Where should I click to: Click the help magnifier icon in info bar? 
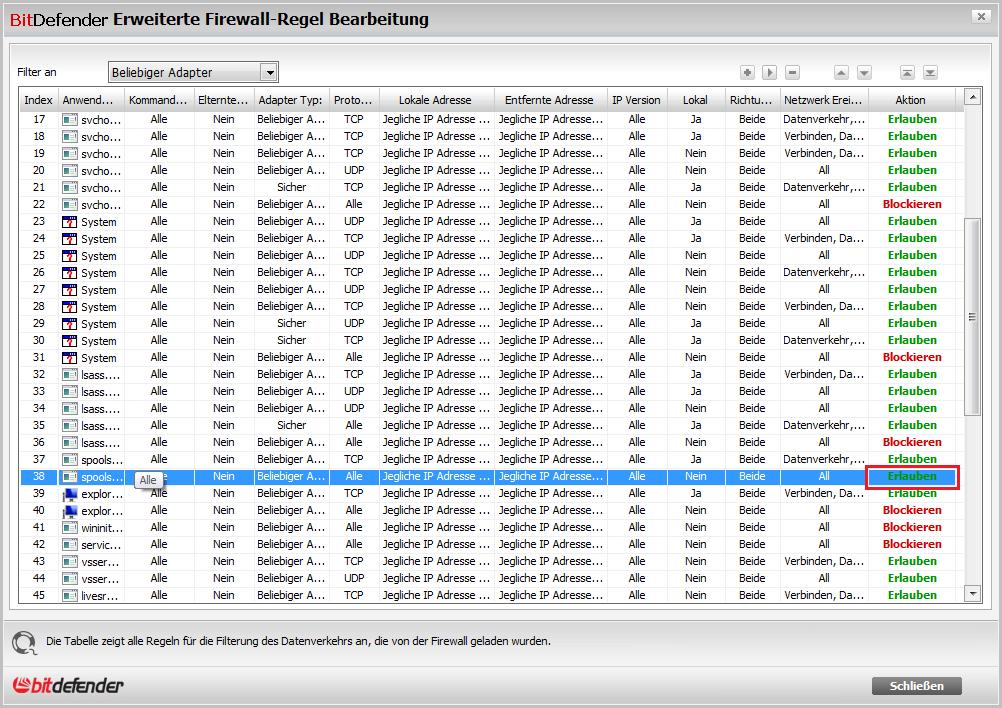pyautogui.click(x=24, y=642)
